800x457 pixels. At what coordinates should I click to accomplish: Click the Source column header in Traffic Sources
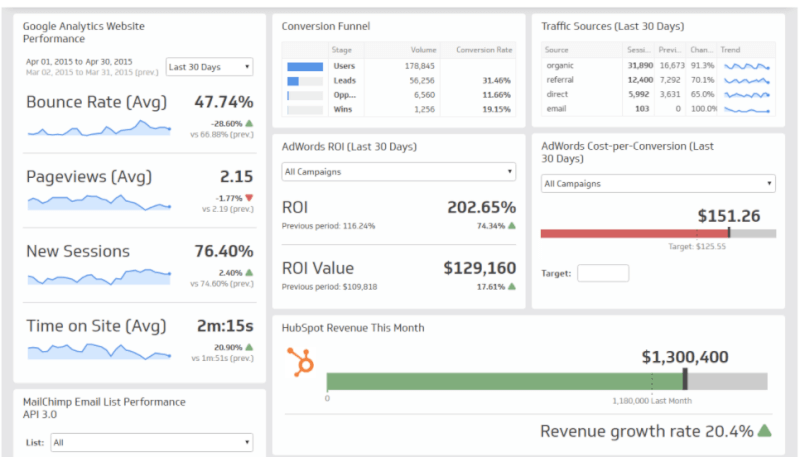[558, 49]
